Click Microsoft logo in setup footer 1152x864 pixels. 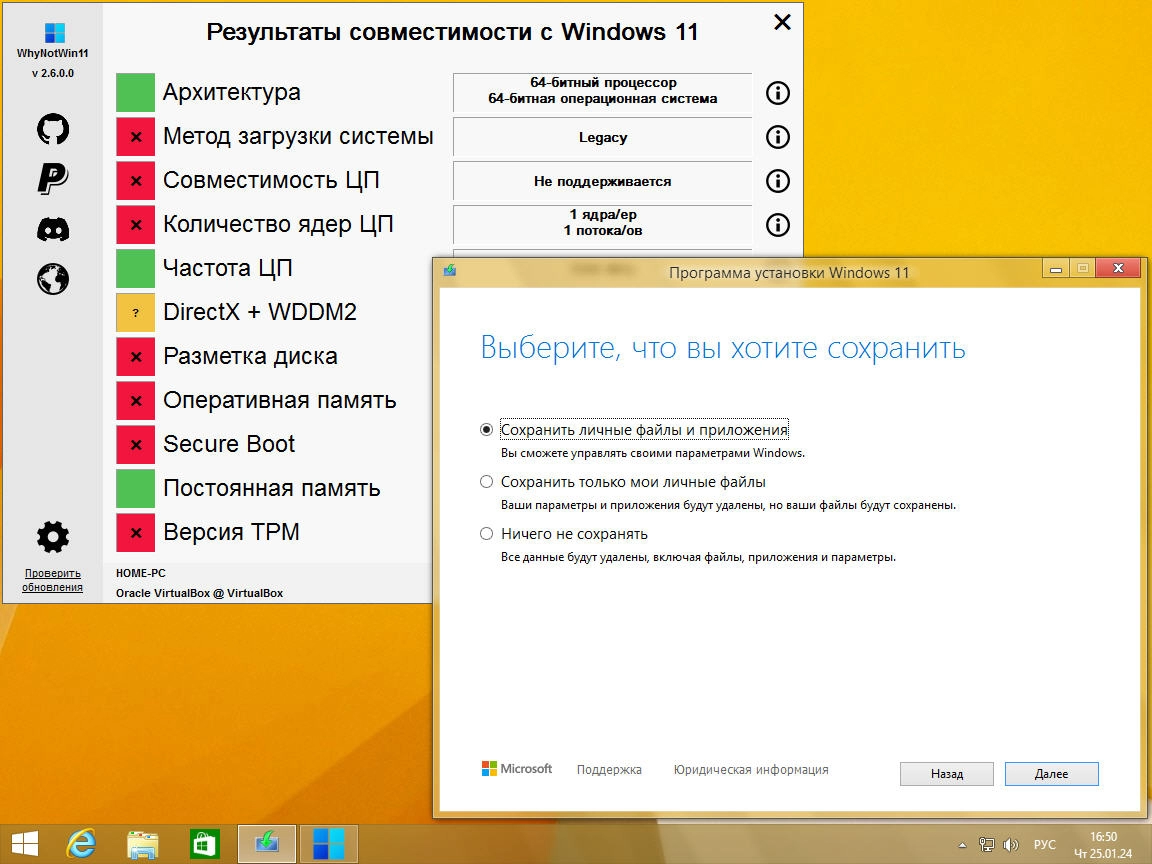[516, 768]
